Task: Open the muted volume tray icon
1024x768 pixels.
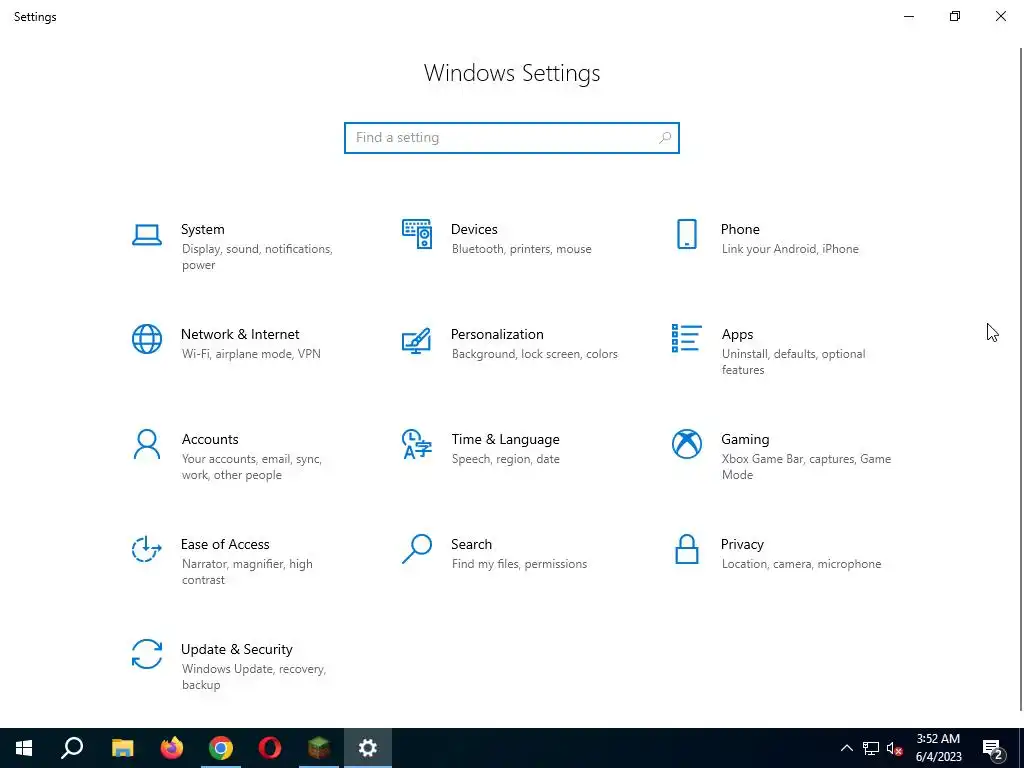Action: click(x=895, y=748)
